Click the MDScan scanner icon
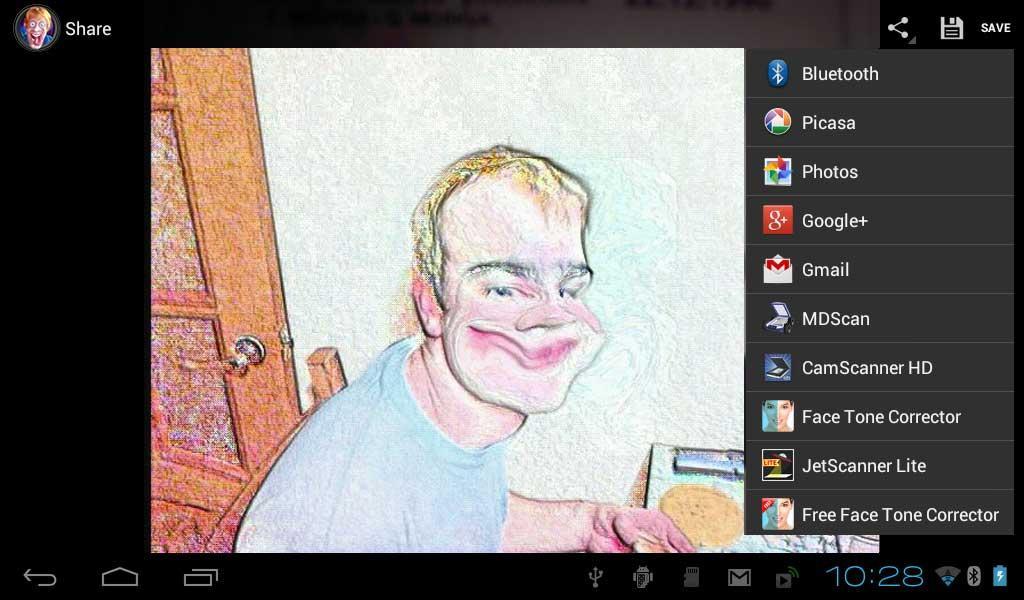Image resolution: width=1024 pixels, height=600 pixels. [x=777, y=318]
